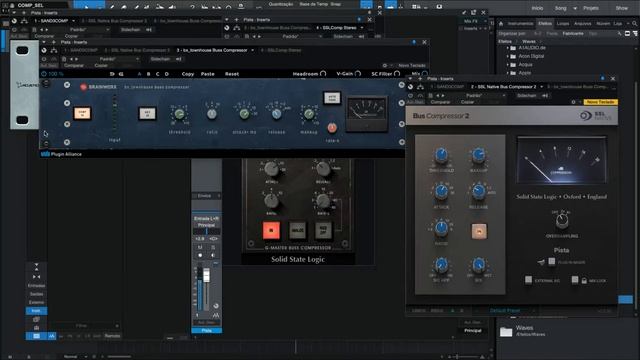Click Paste in townhouse toolbar
Image resolution: width=640 pixels, height=360 pixels.
pyautogui.click(x=207, y=74)
